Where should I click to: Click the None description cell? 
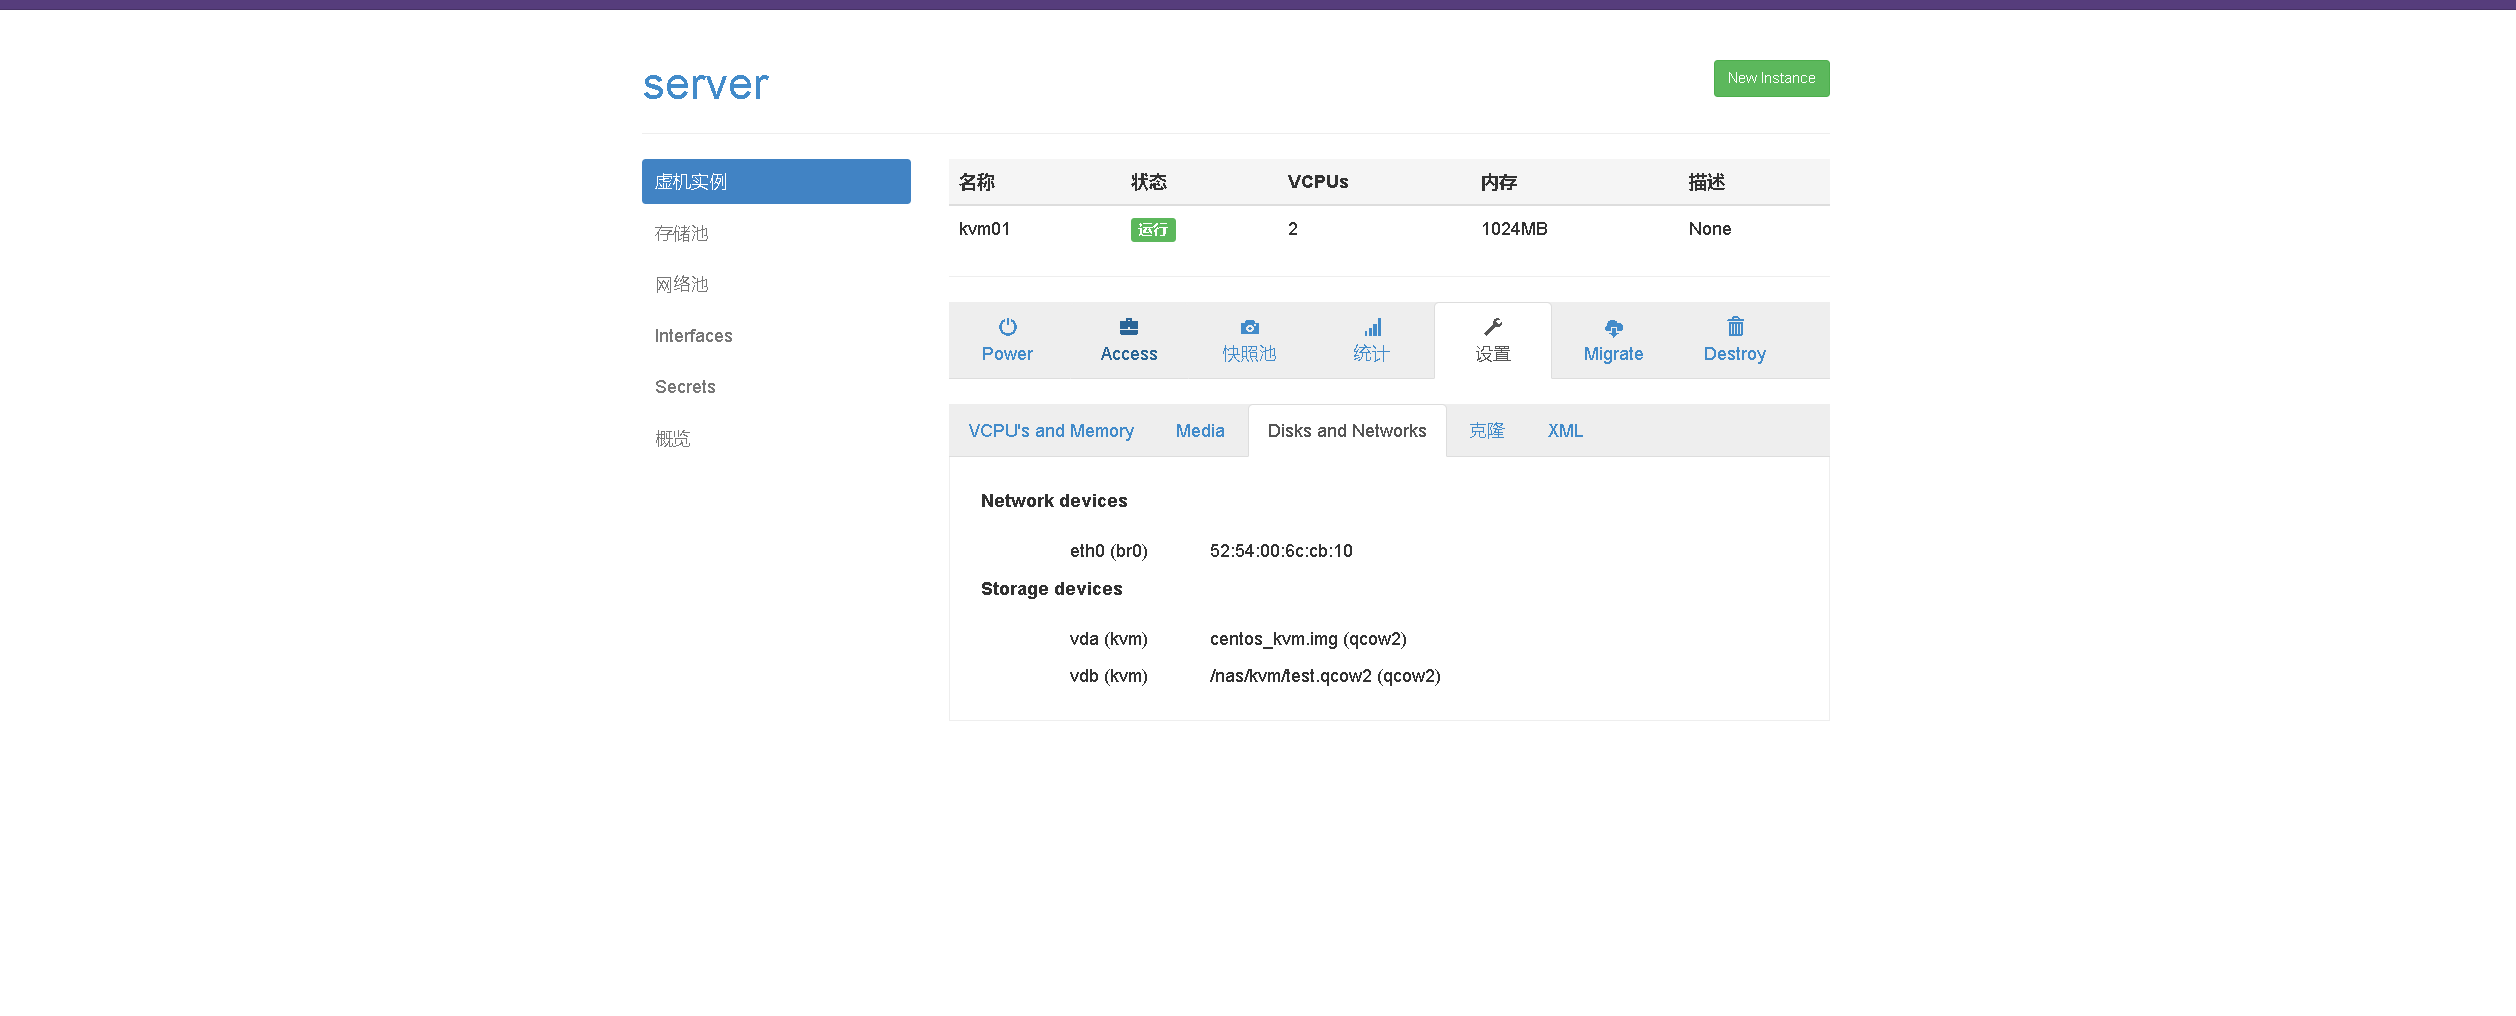coord(1710,229)
